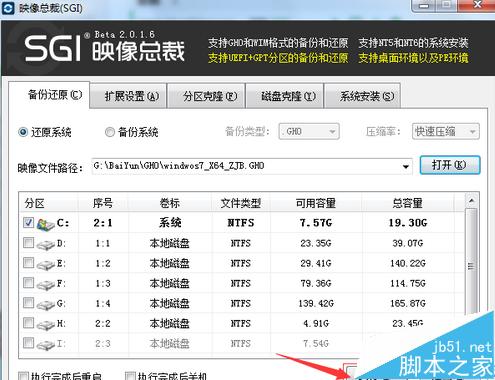Click the 卷标 column header
495x380 pixels.
point(170,203)
